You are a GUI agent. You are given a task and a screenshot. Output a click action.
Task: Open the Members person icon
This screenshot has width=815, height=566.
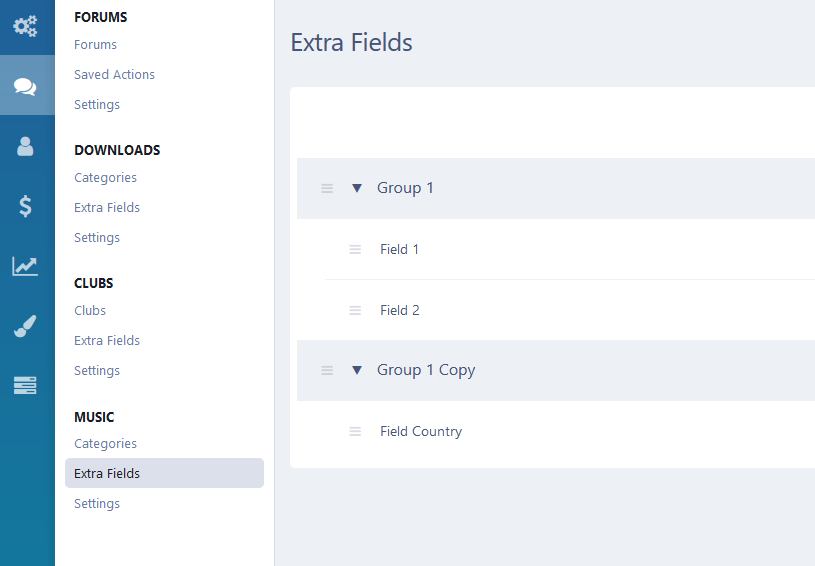[x=25, y=147]
